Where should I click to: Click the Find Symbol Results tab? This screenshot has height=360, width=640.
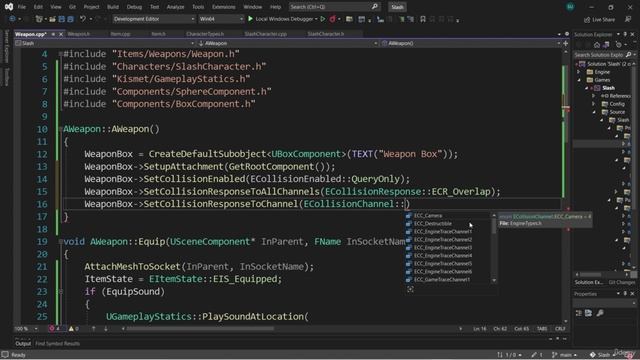coord(58,344)
